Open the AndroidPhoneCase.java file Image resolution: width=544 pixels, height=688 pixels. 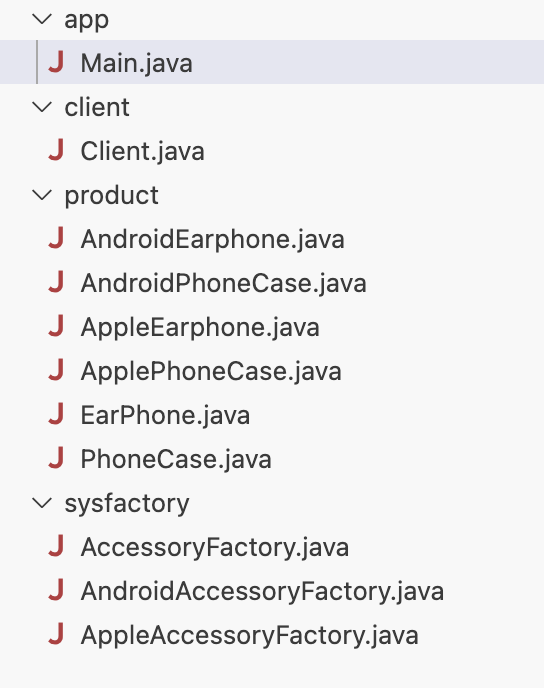(224, 283)
